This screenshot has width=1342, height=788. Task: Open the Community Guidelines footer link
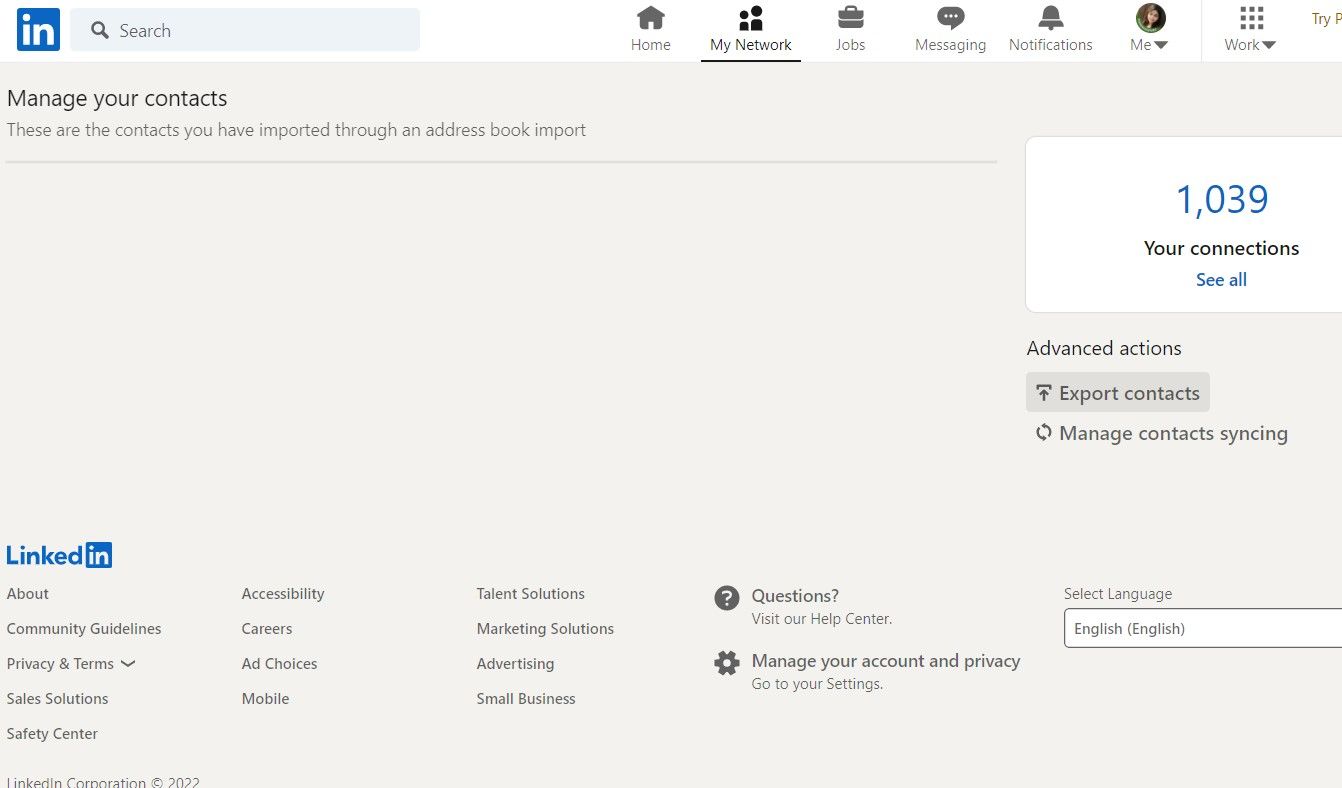click(x=84, y=629)
